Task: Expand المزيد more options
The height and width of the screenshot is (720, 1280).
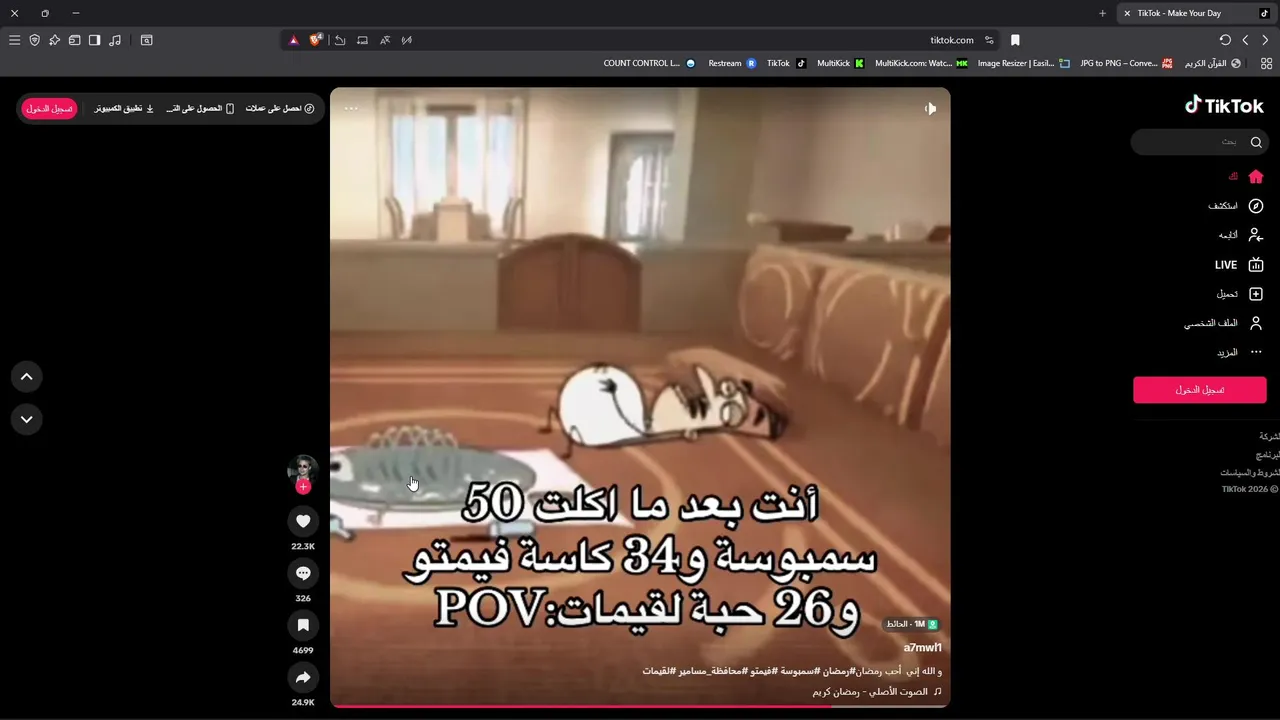Action: [1240, 352]
